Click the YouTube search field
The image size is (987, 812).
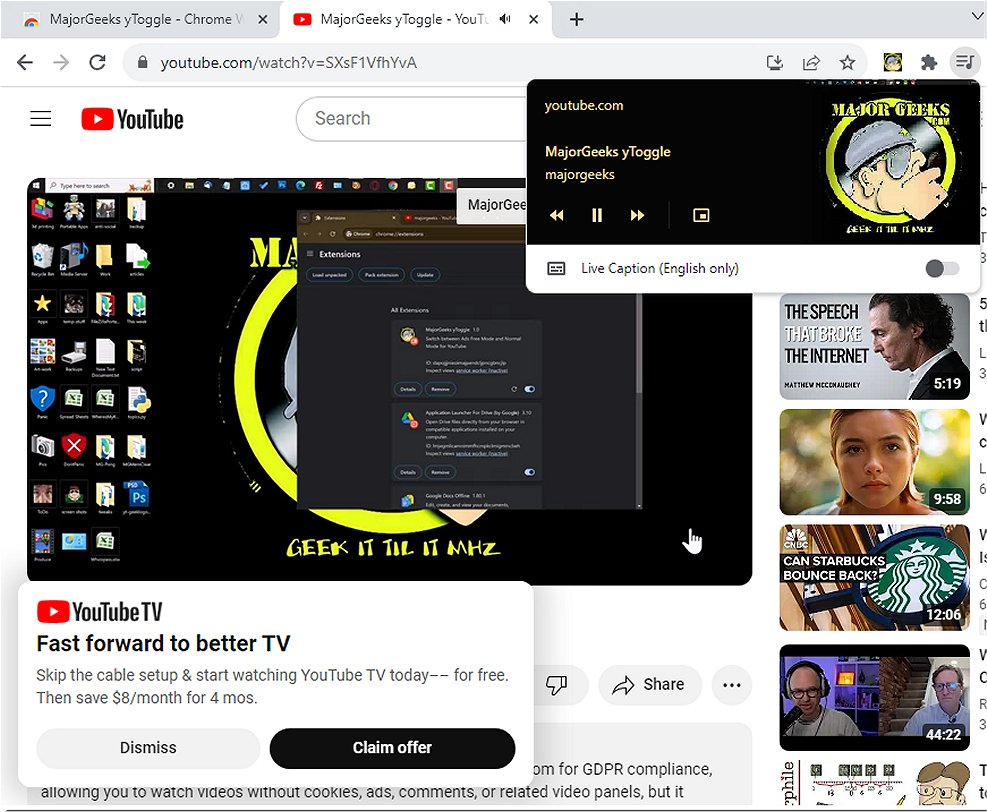pyautogui.click(x=410, y=119)
